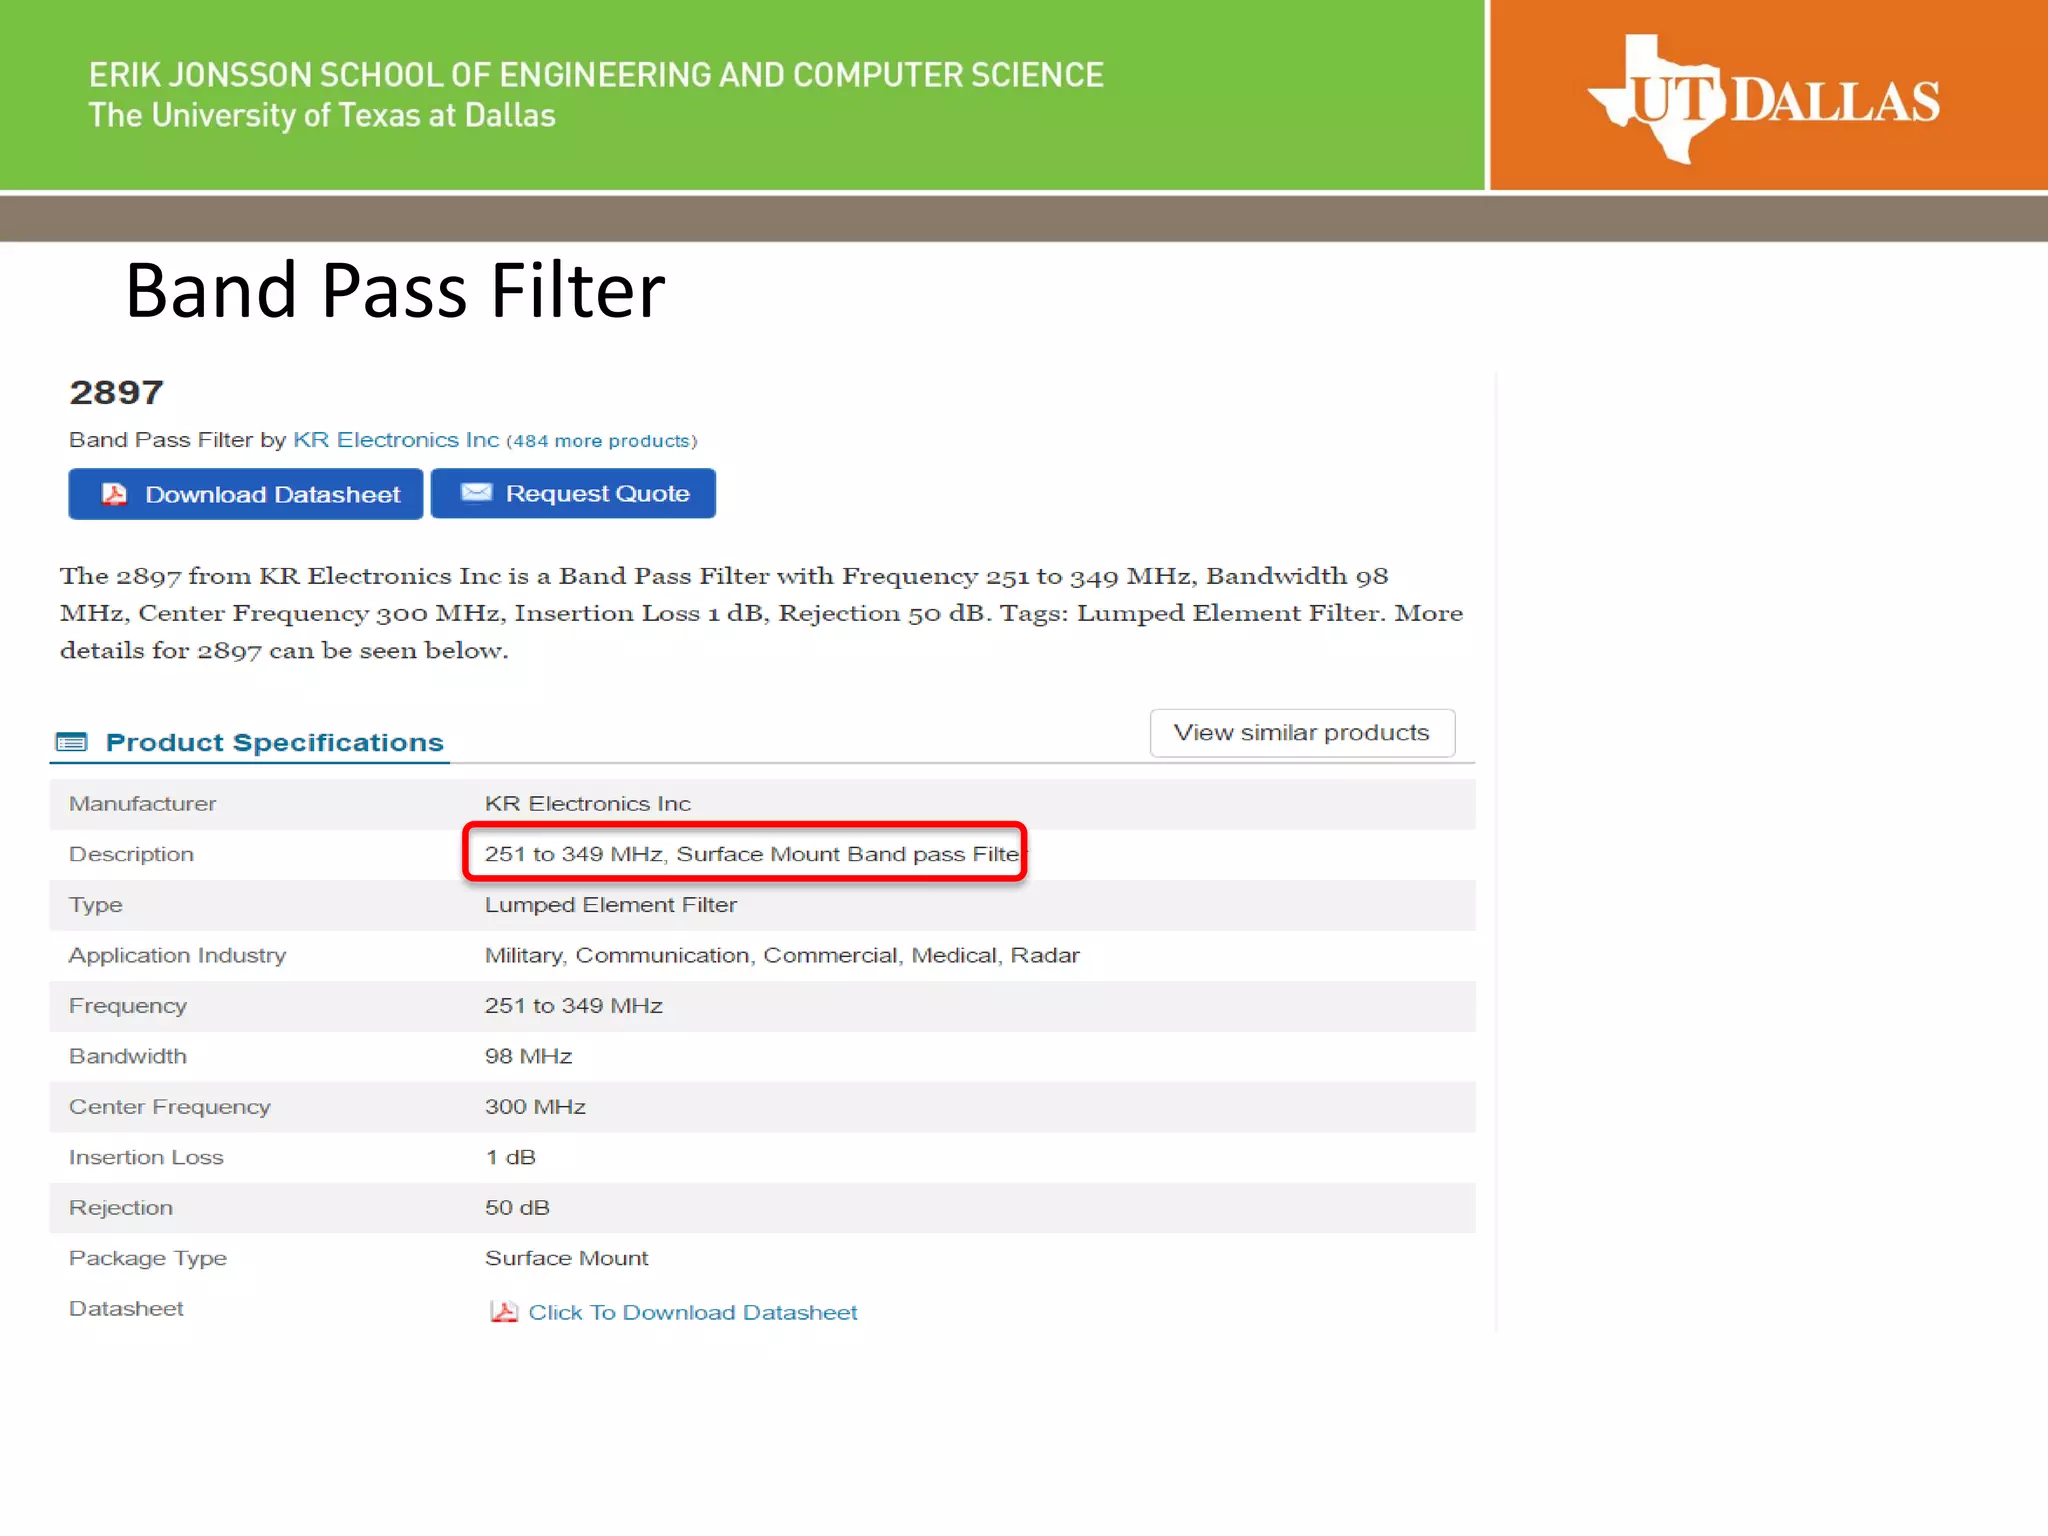This screenshot has height=1536, width=2048.
Task: Click the Center Frequency value 300 MHz
Action: 535,1107
